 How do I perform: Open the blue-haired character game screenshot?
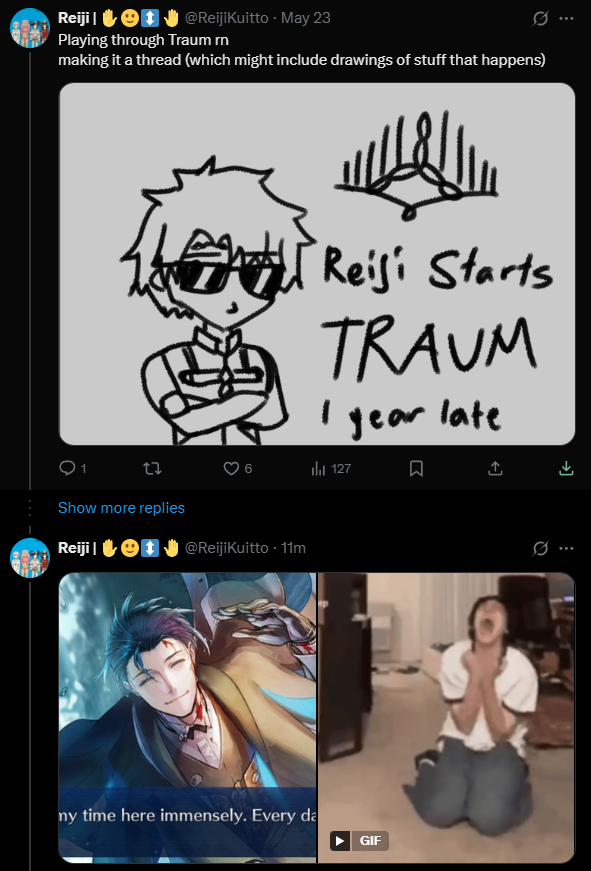click(x=187, y=718)
